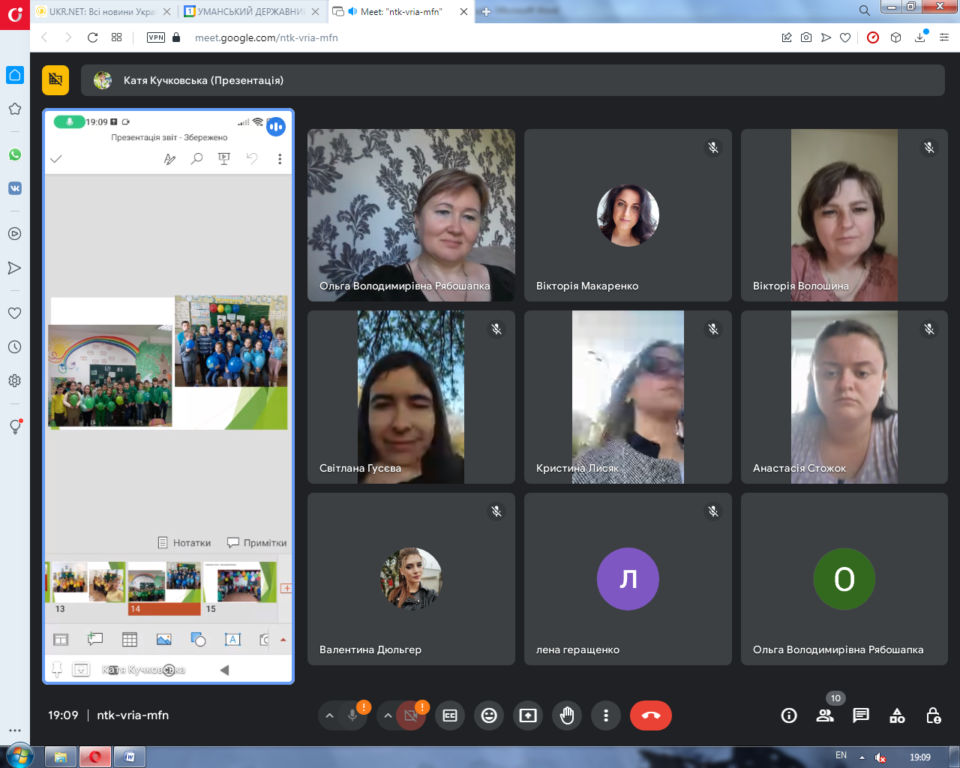Switch to the УМАНСЬКИЙ ДЕРЖАВНИЙ tab

coord(251,12)
